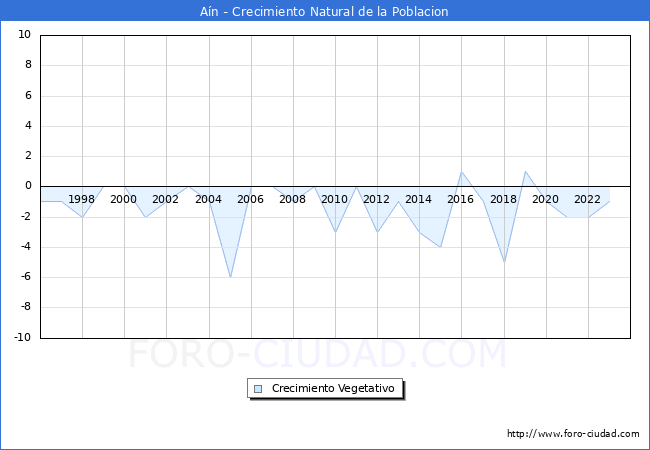Click the 2018 year label
This screenshot has height=450, width=650.
[503, 199]
